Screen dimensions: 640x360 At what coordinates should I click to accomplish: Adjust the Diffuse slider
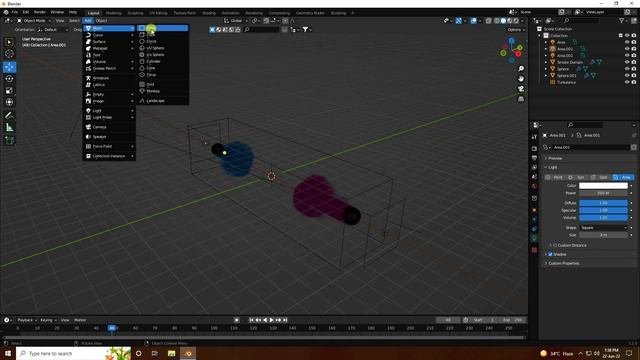(603, 203)
